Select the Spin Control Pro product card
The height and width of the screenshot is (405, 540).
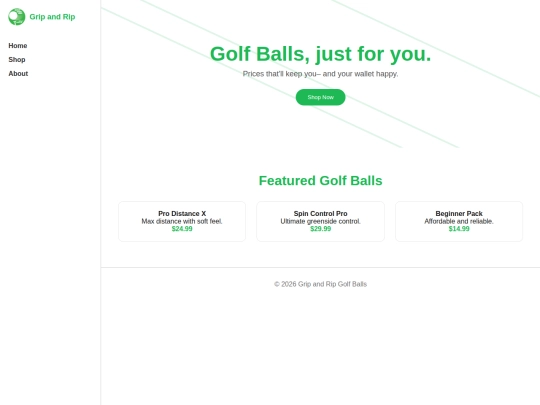click(x=320, y=221)
